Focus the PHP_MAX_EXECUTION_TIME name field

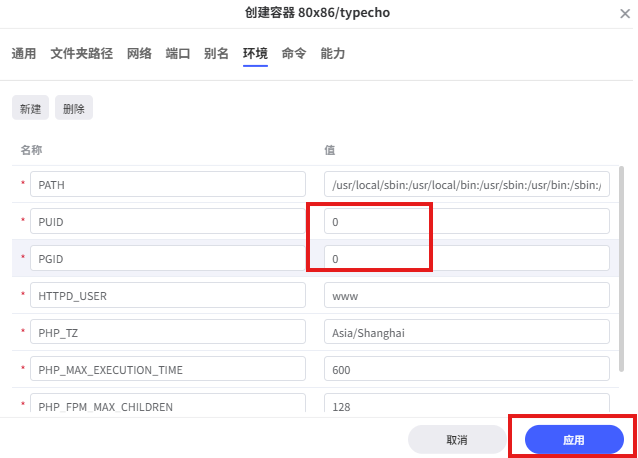tap(167, 369)
